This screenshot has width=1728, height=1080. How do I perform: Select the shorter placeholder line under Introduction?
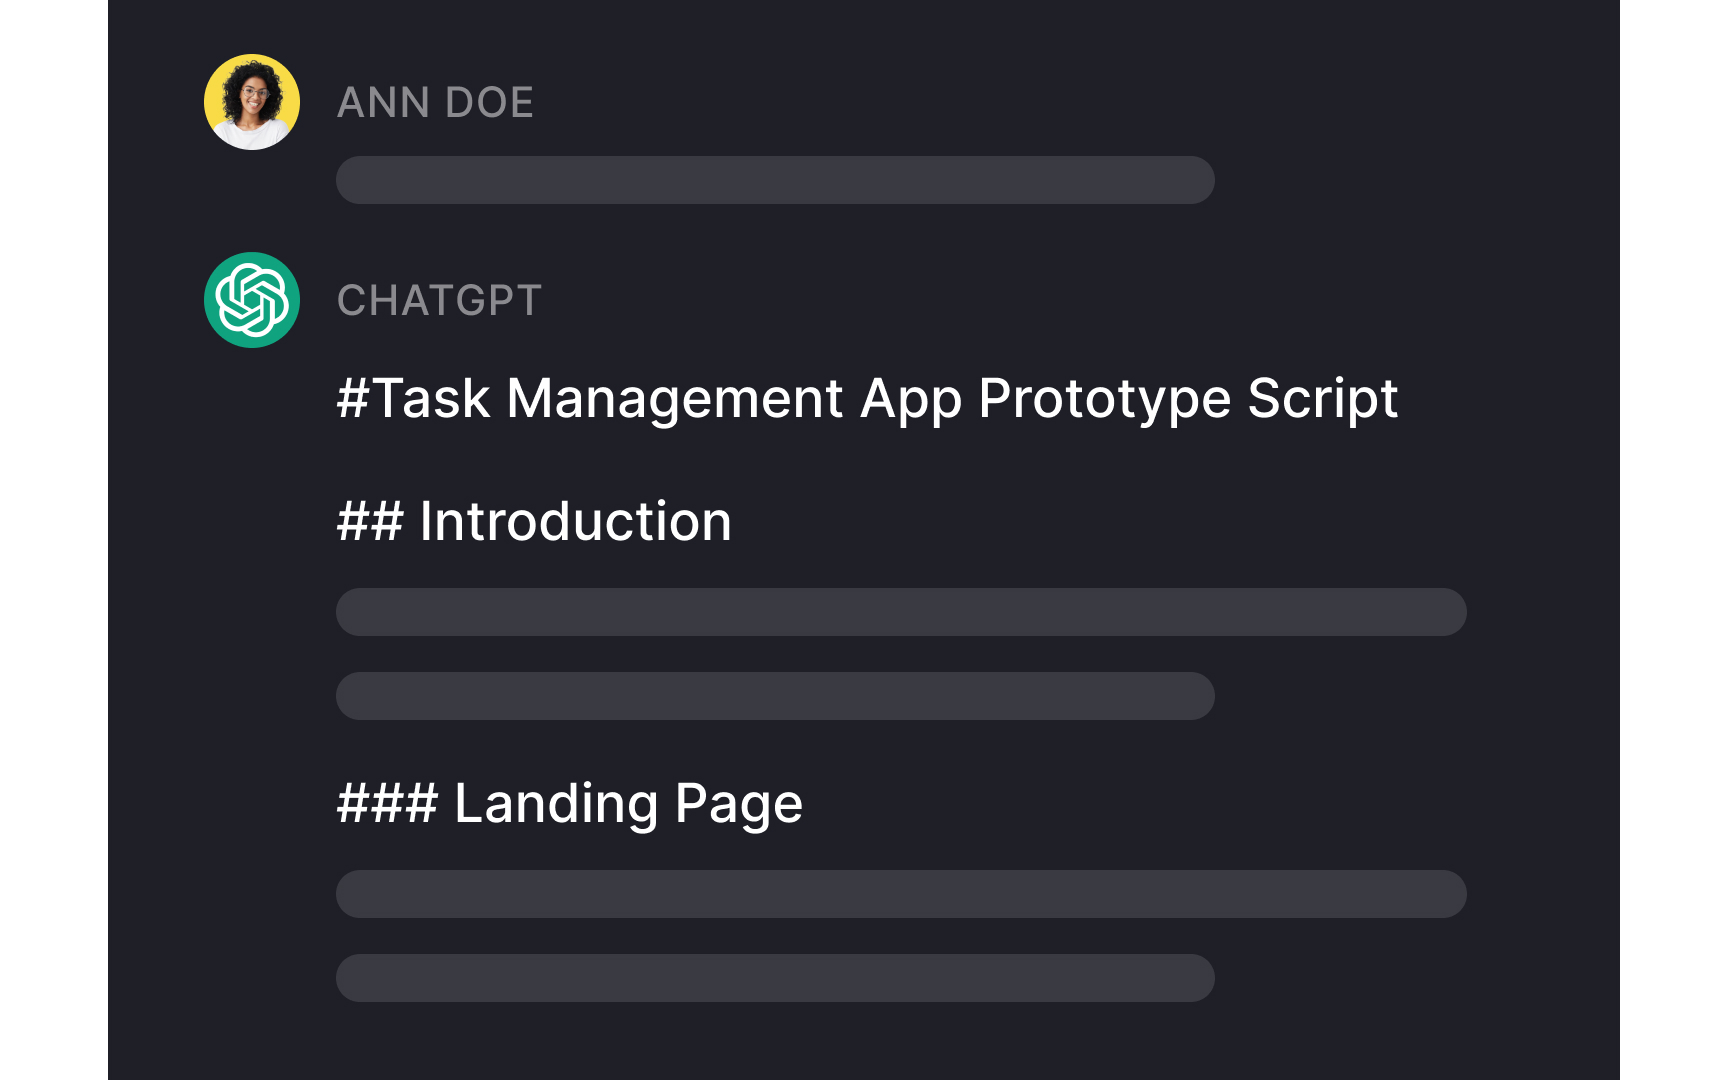click(775, 696)
